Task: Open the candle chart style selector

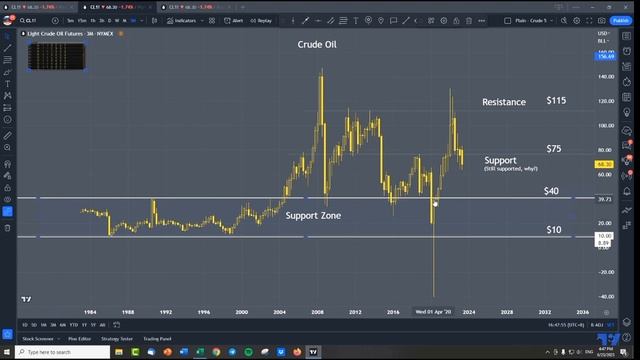Action: tap(154, 21)
